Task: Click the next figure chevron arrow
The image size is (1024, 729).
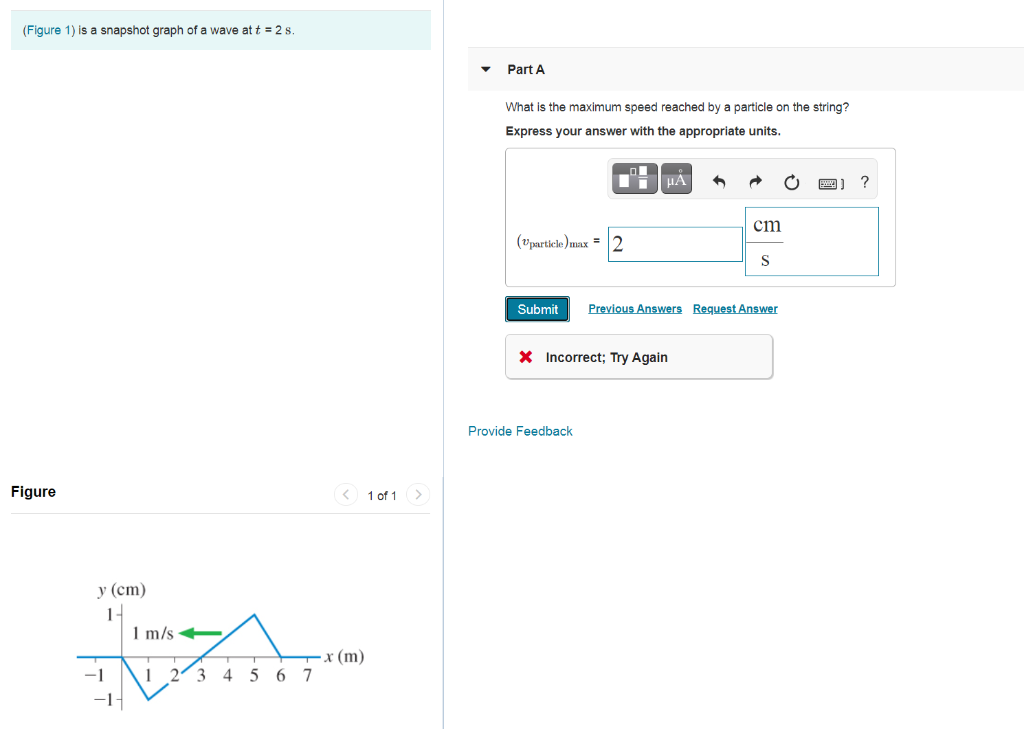Action: tap(417, 494)
